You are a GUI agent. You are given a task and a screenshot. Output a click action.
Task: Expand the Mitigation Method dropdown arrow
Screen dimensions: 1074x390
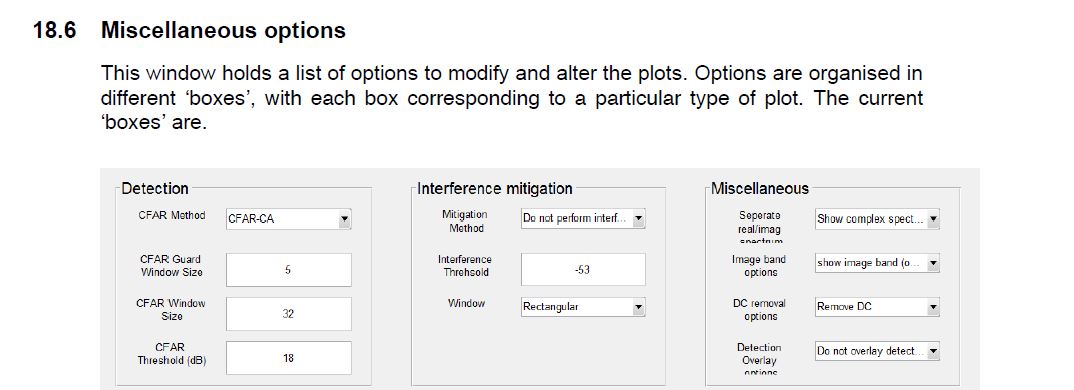(638, 219)
